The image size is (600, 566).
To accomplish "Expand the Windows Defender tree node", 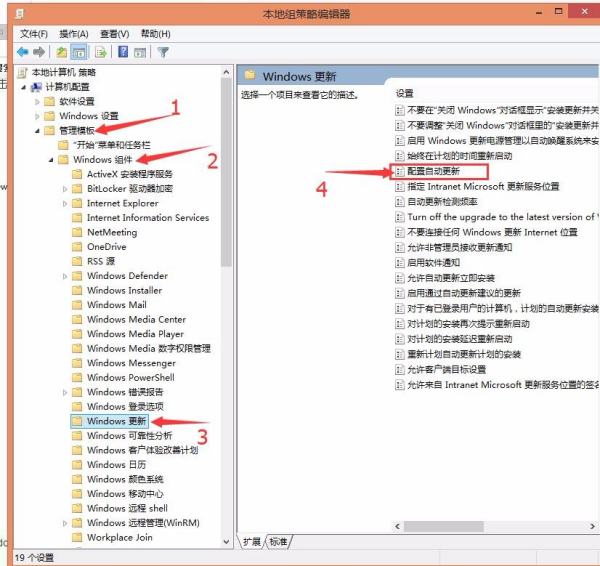I will tap(65, 276).
